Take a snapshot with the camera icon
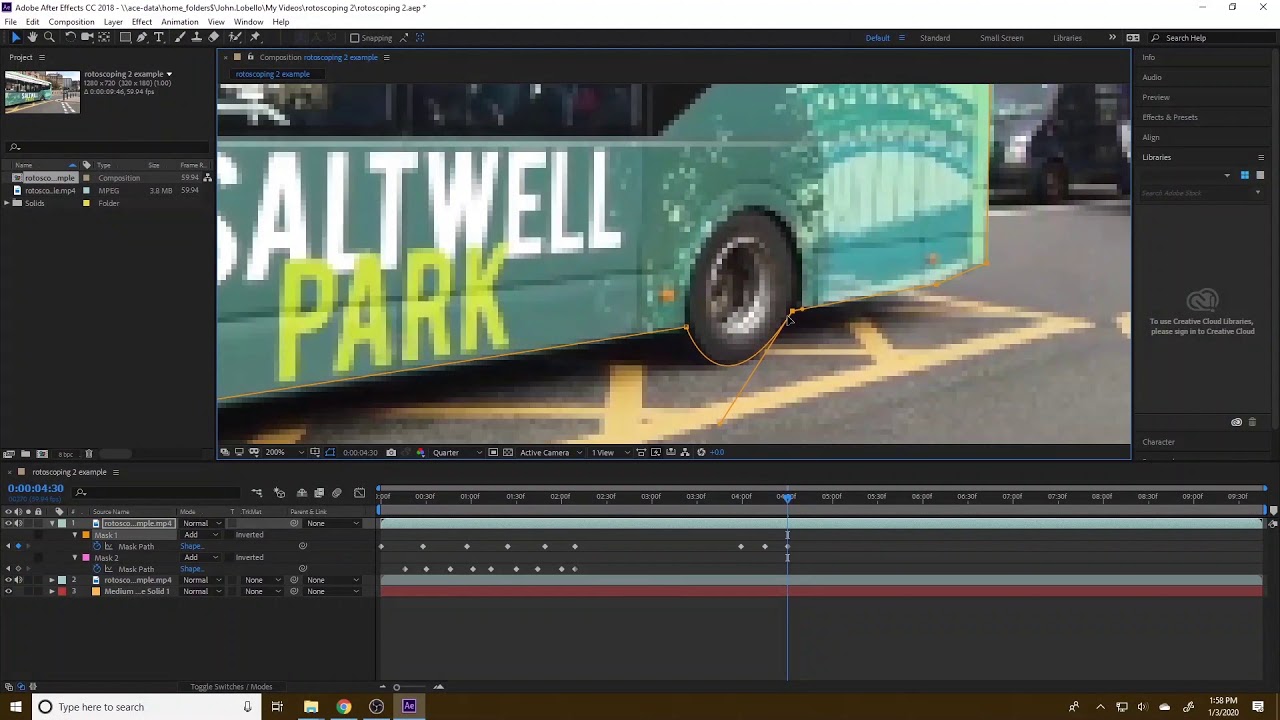Image resolution: width=1280 pixels, height=720 pixels. coord(391,452)
